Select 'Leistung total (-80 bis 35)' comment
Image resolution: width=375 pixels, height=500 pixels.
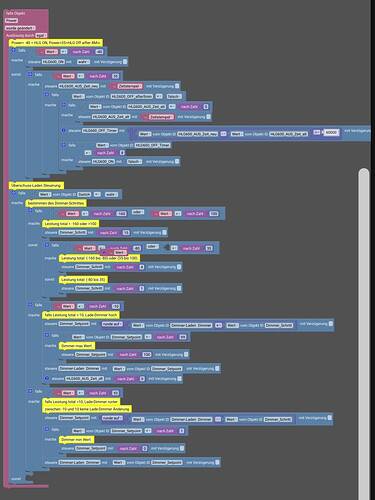83,280
